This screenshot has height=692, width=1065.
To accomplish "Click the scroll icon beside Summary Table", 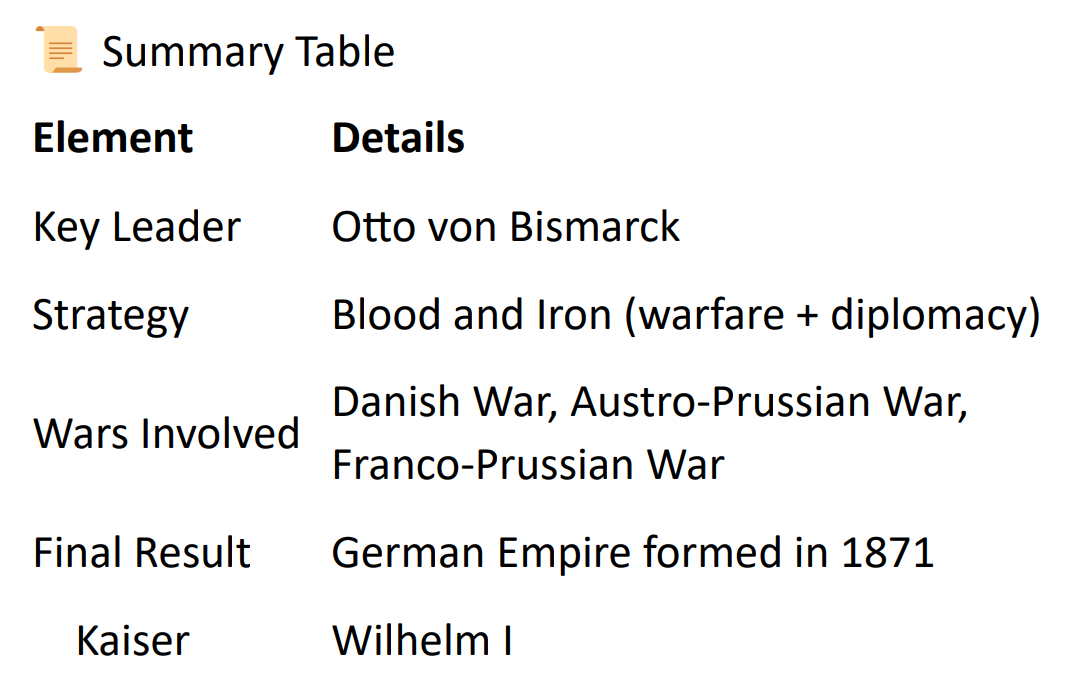I will point(59,50).
